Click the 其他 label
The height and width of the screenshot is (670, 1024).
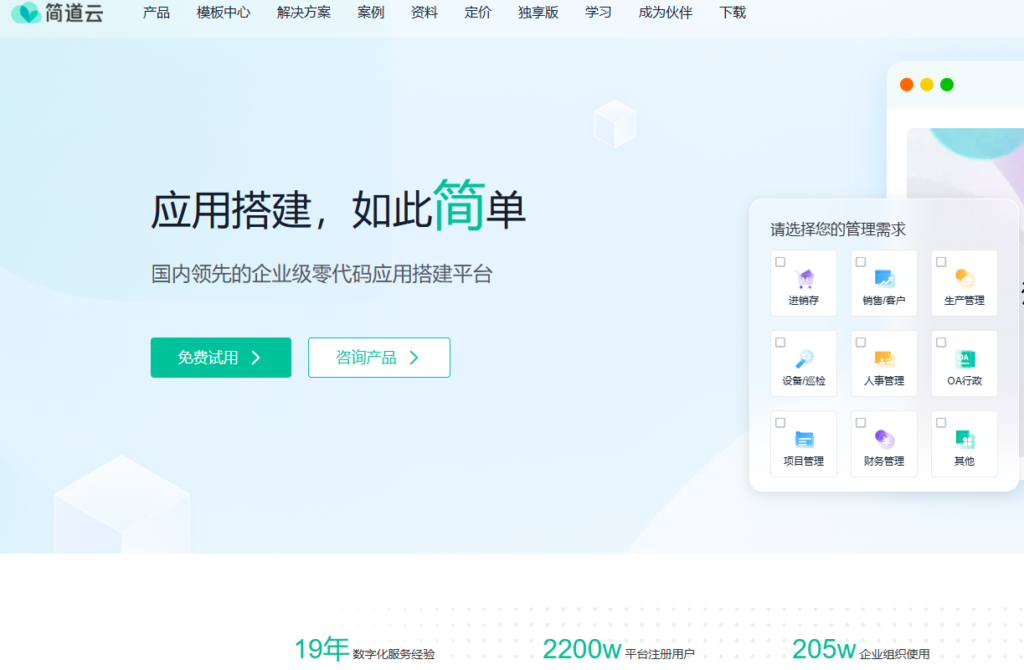(965, 461)
